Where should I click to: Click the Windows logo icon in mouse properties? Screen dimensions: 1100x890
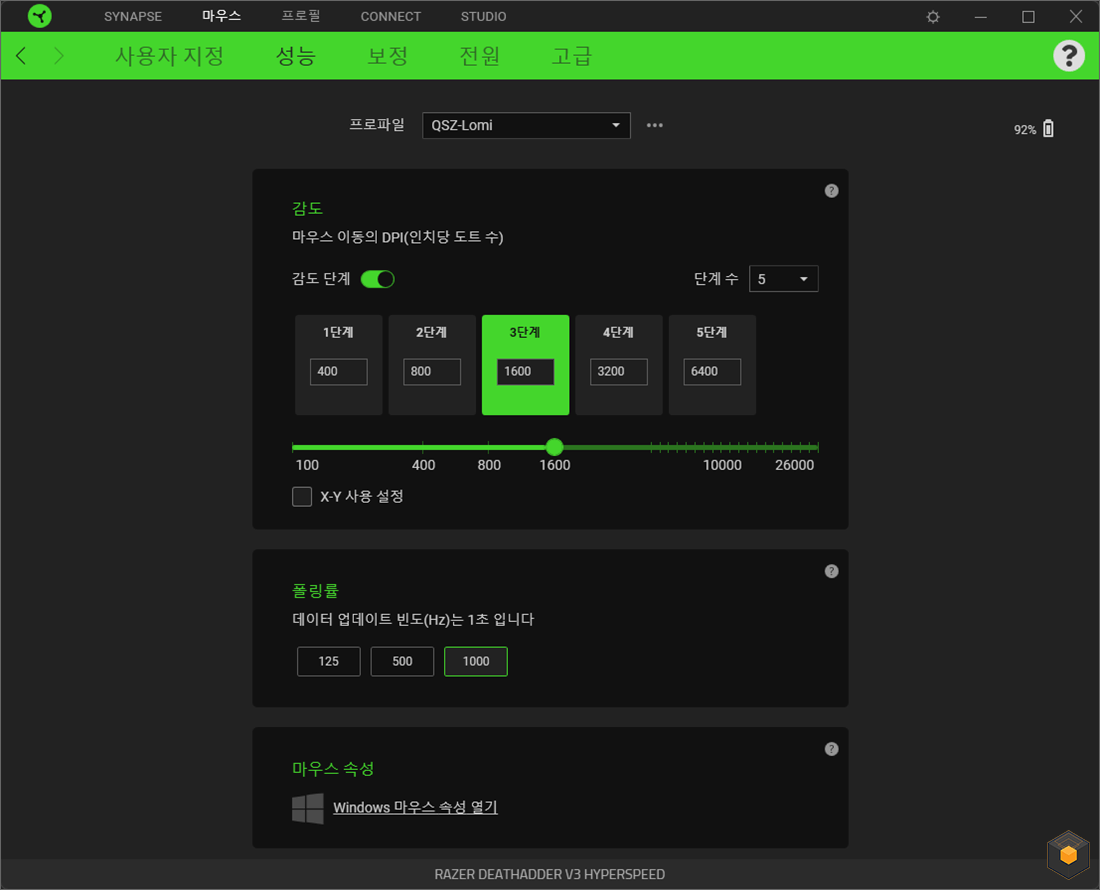(307, 808)
